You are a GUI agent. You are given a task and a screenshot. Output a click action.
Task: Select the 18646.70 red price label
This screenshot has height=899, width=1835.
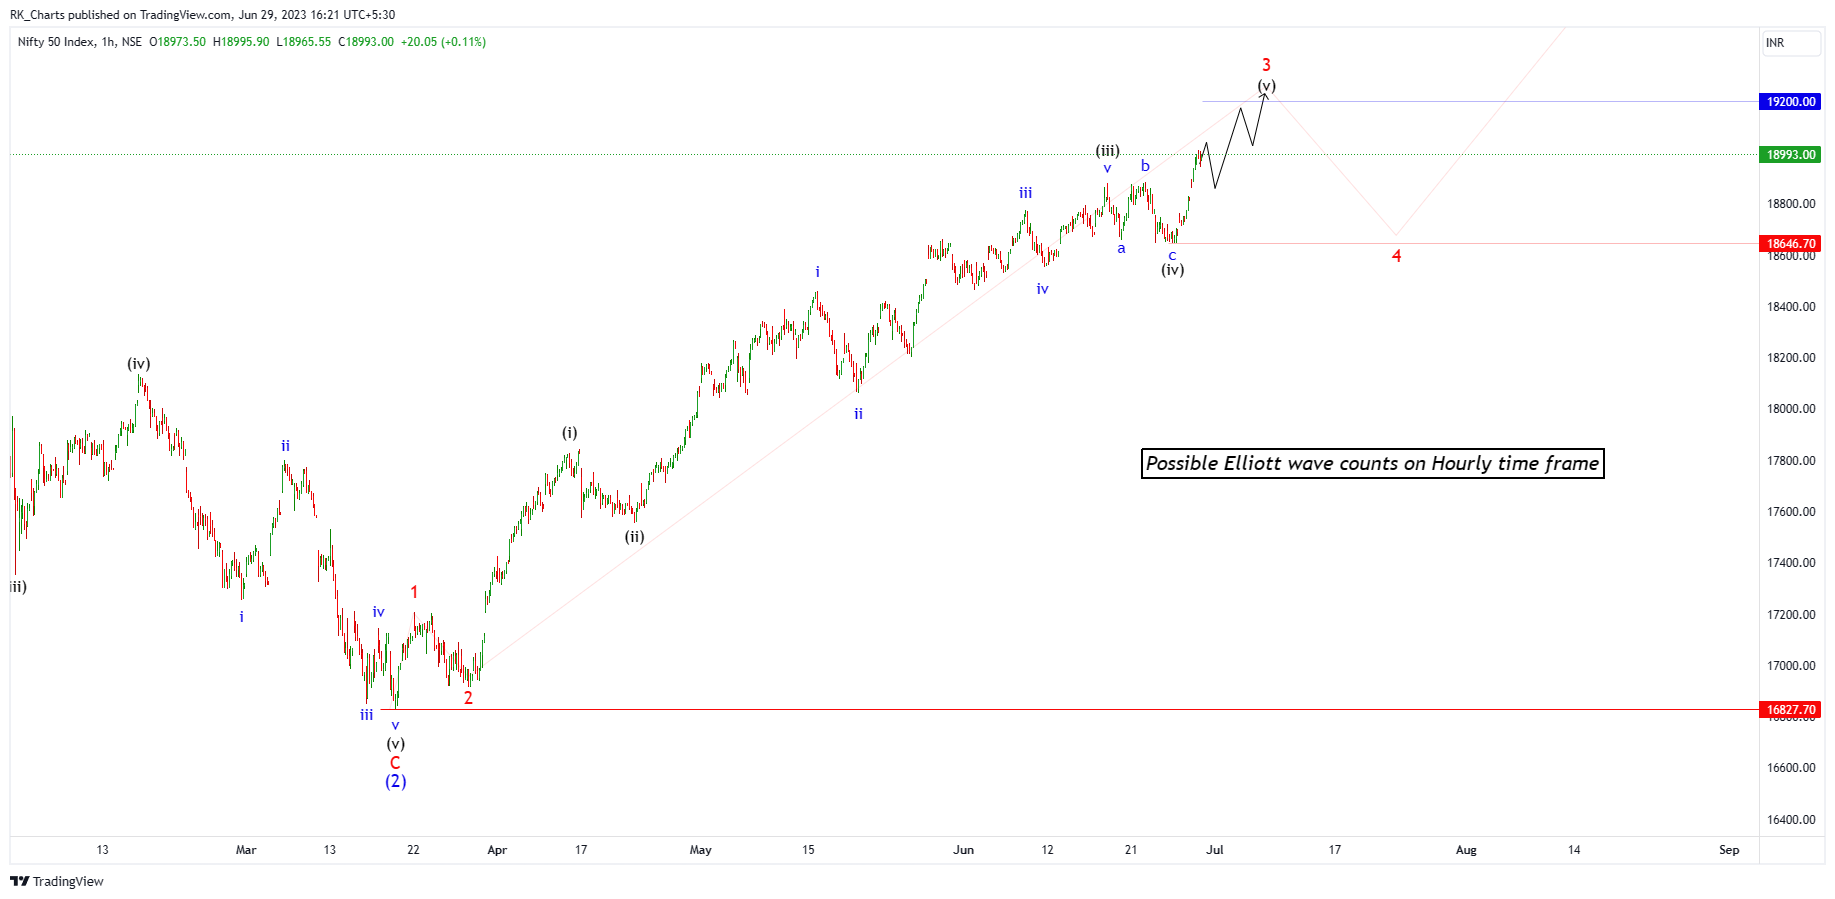[x=1790, y=244]
